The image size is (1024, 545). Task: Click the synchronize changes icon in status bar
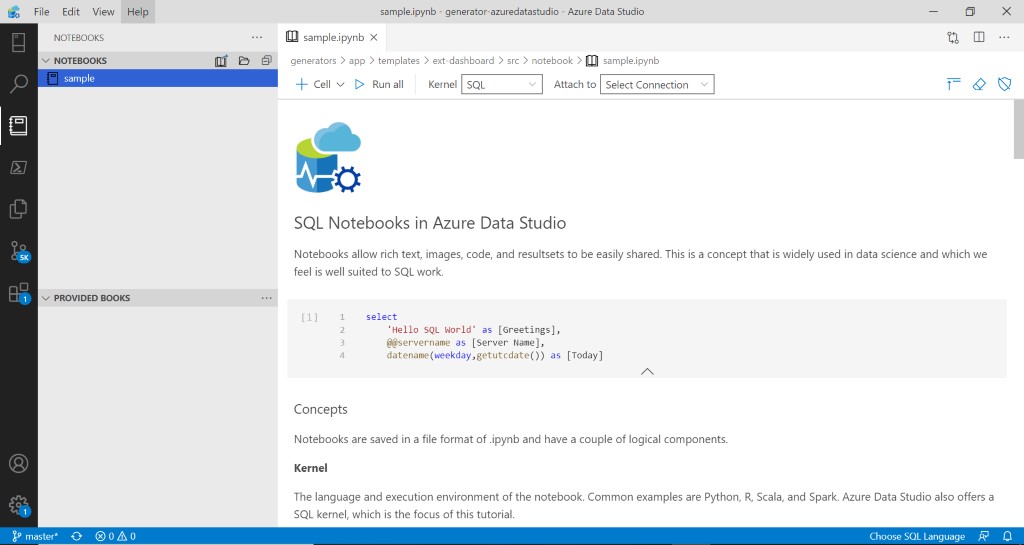[x=76, y=537]
